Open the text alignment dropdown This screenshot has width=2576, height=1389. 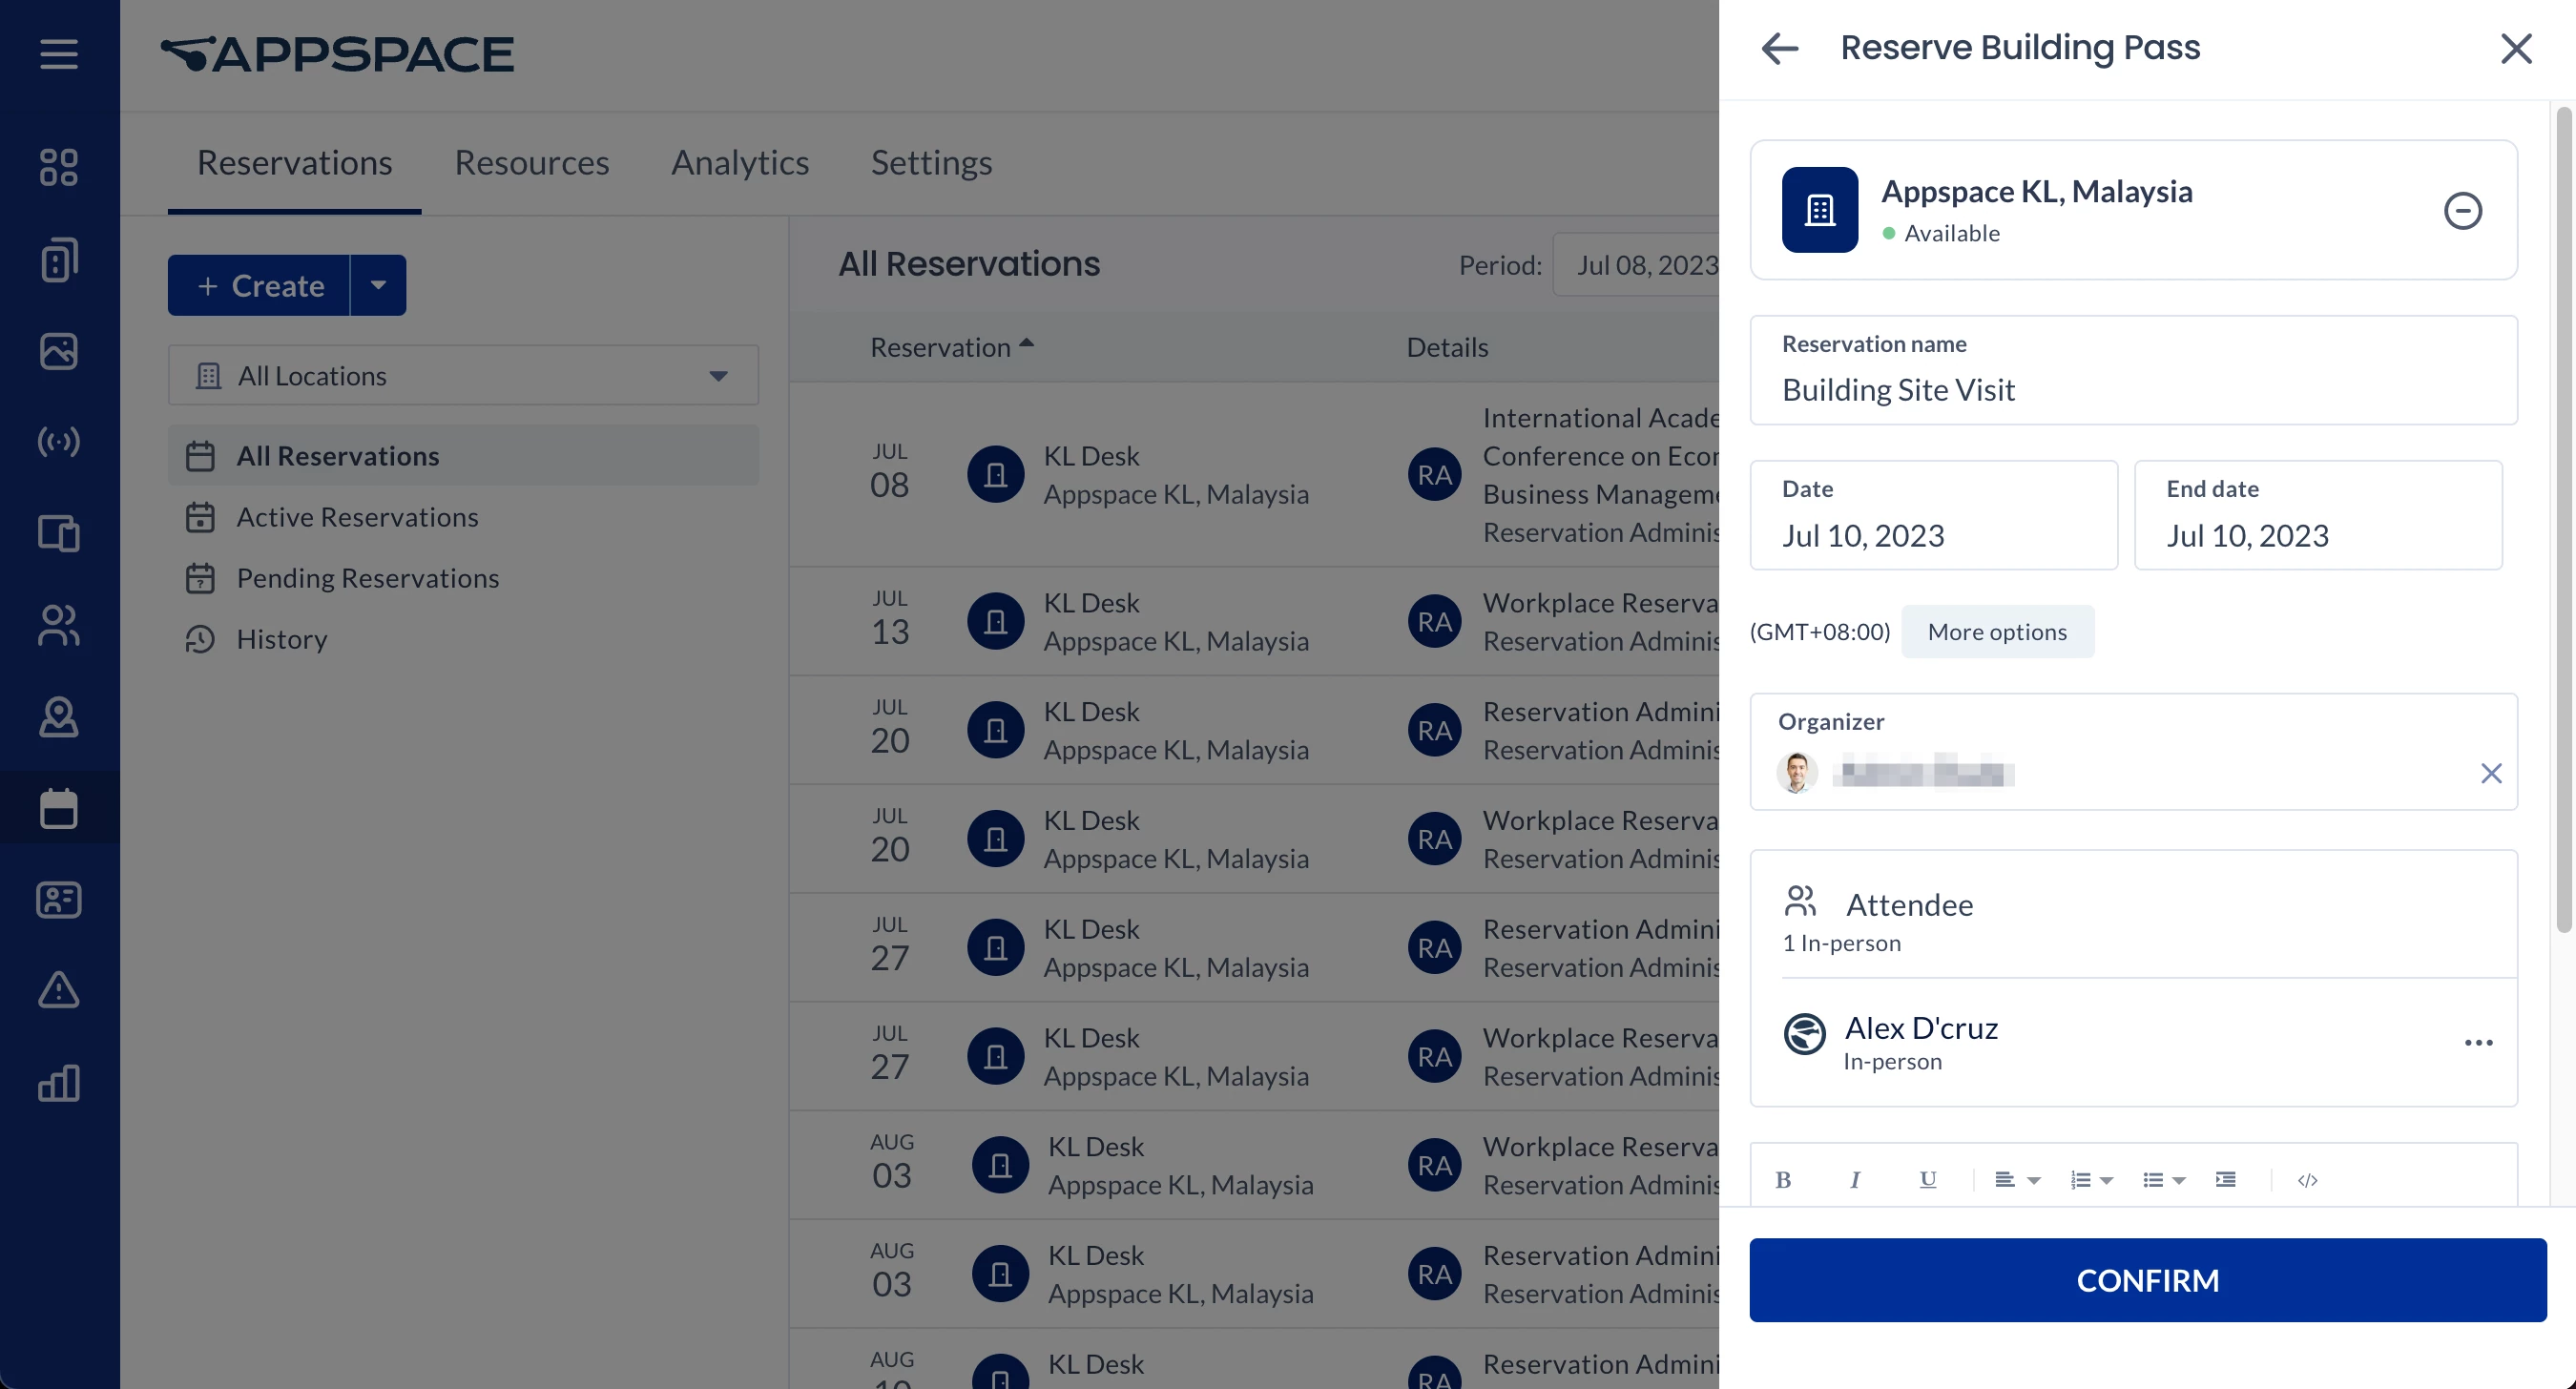point(2016,1180)
